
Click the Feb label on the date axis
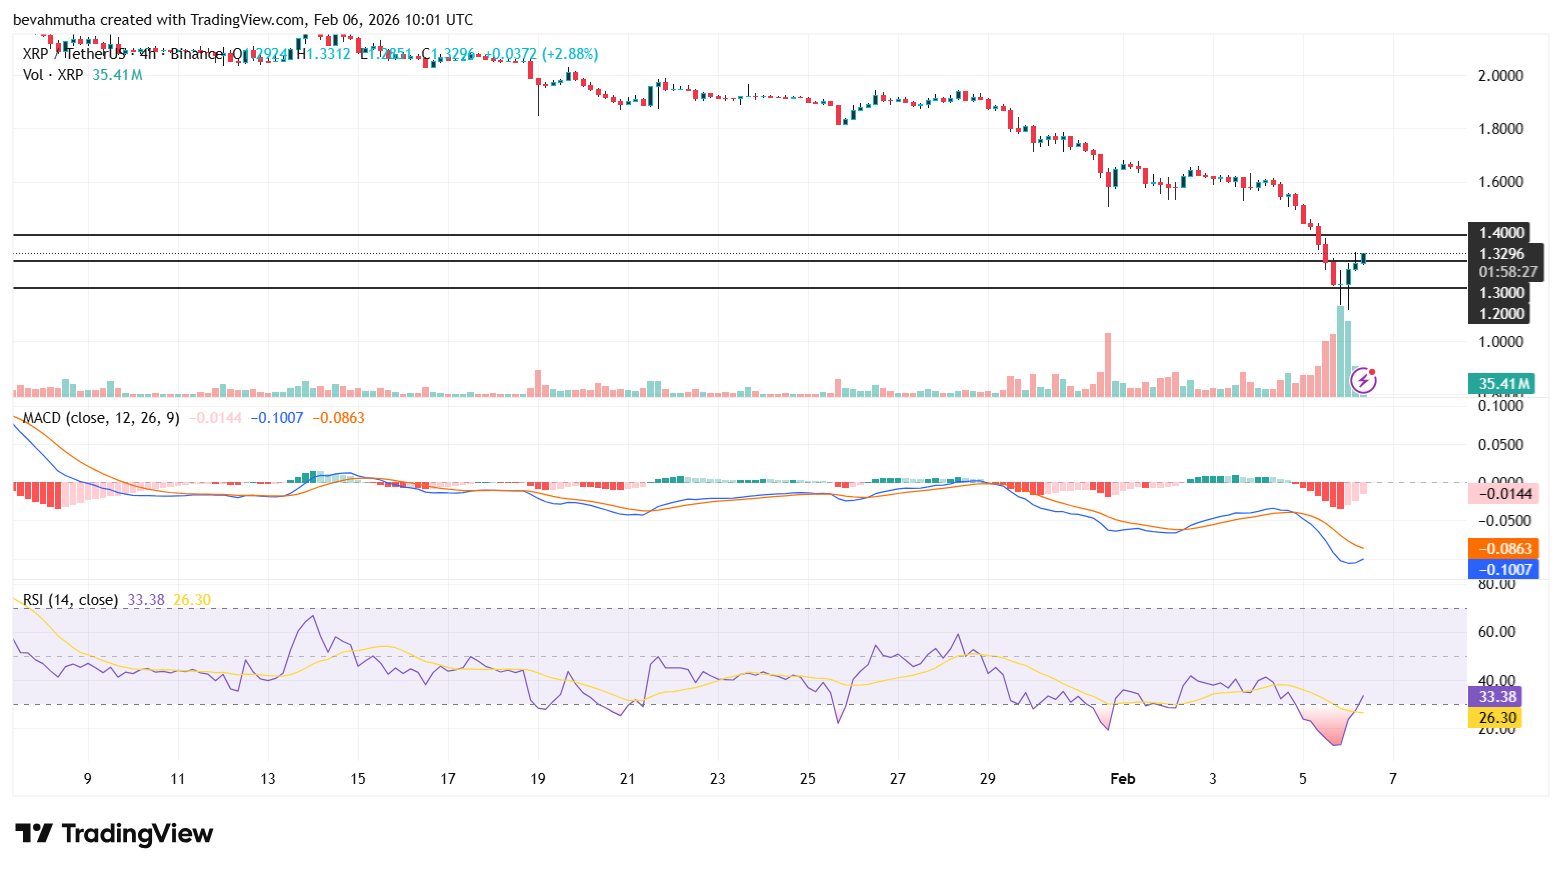pyautogui.click(x=1122, y=778)
